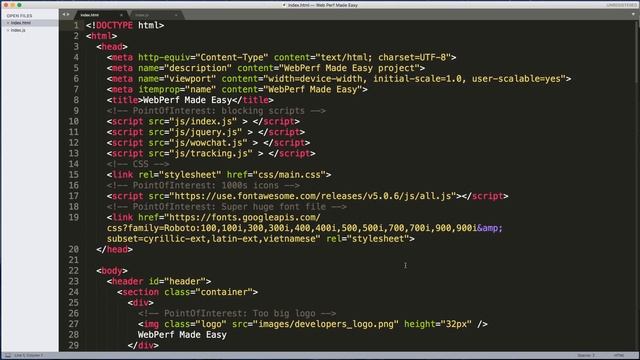This screenshot has width=640, height=360.
Task: Click the "js/tracking.js" script source
Action: coord(211,153)
